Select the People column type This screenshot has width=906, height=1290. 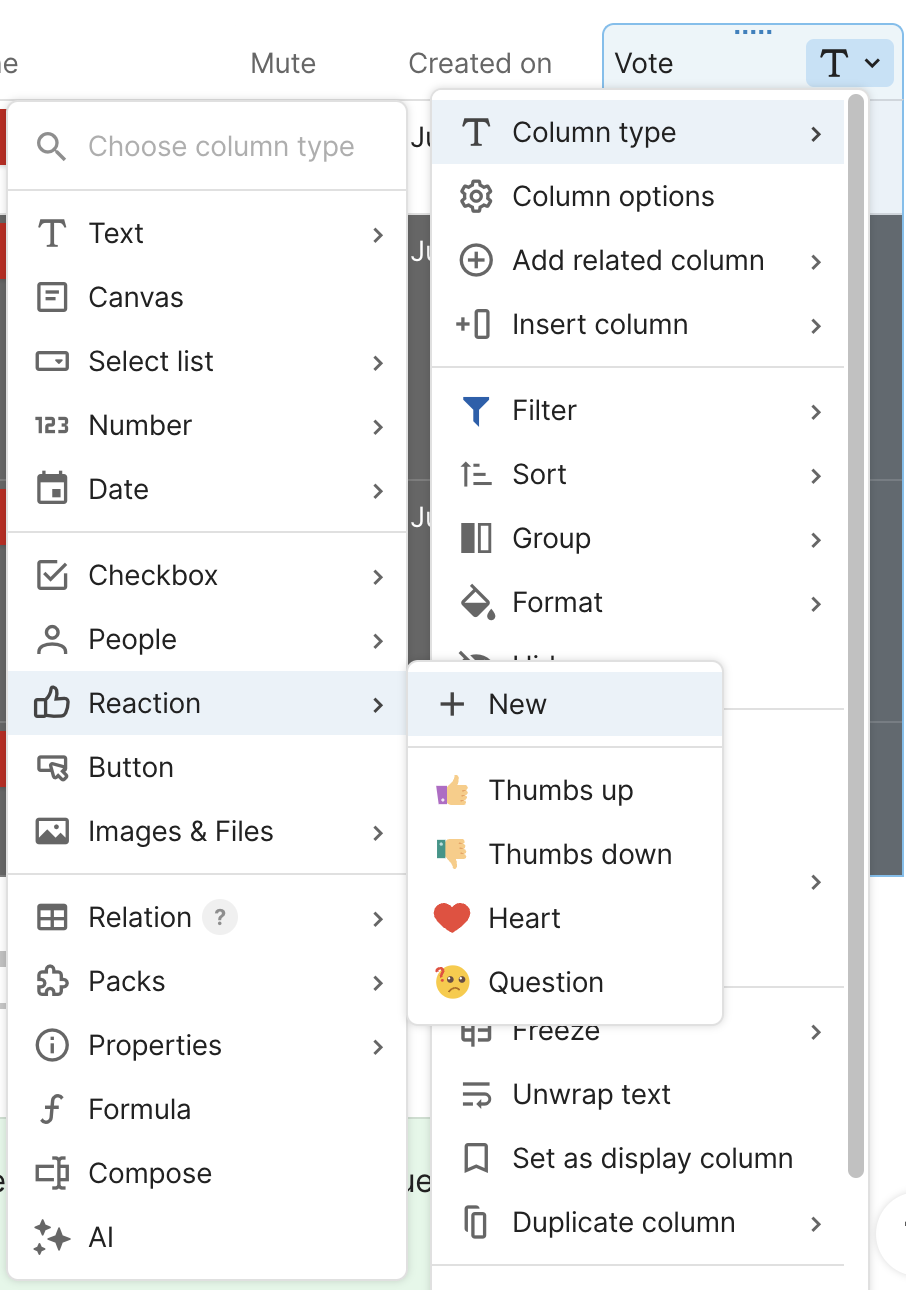pos(131,639)
